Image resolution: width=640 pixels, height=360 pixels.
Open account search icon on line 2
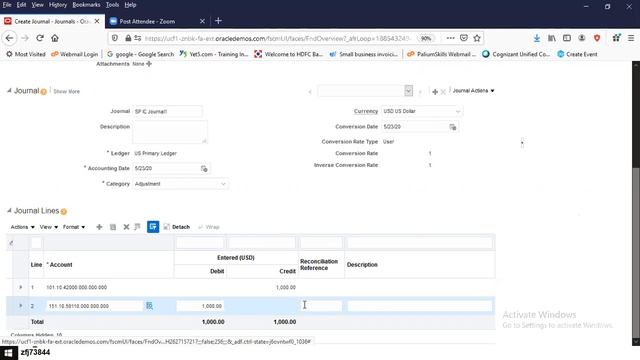(149, 306)
